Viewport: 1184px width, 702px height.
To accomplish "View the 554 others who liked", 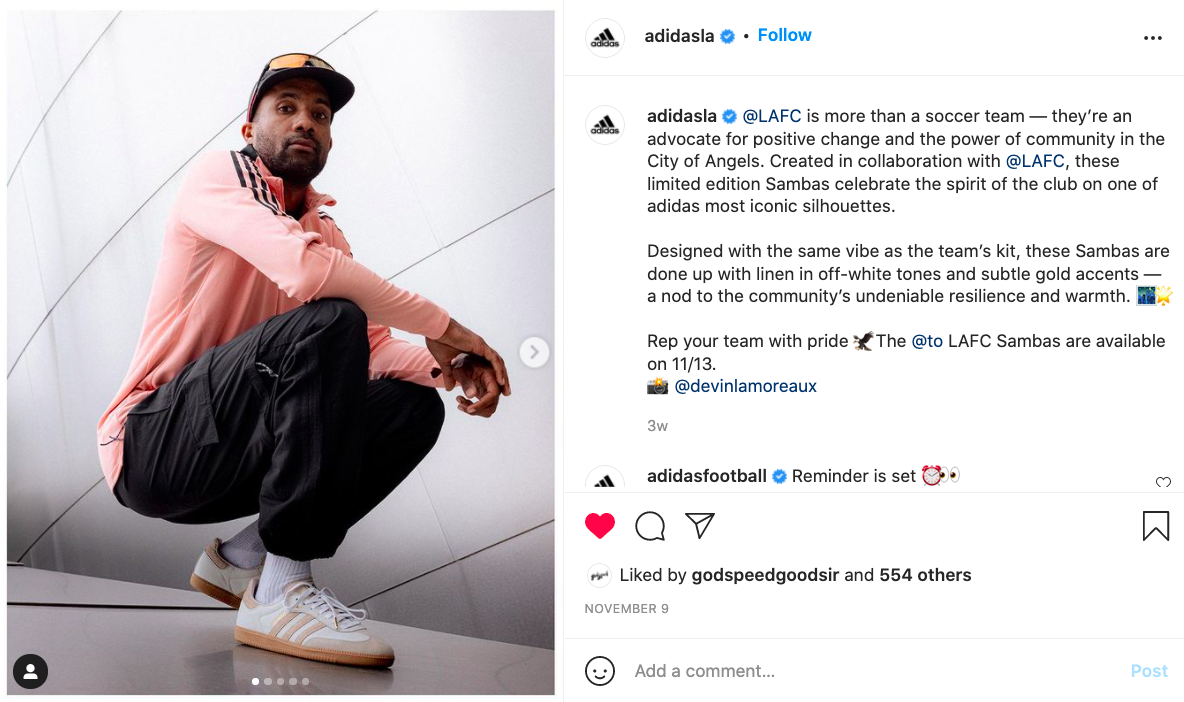I will pyautogui.click(x=925, y=575).
